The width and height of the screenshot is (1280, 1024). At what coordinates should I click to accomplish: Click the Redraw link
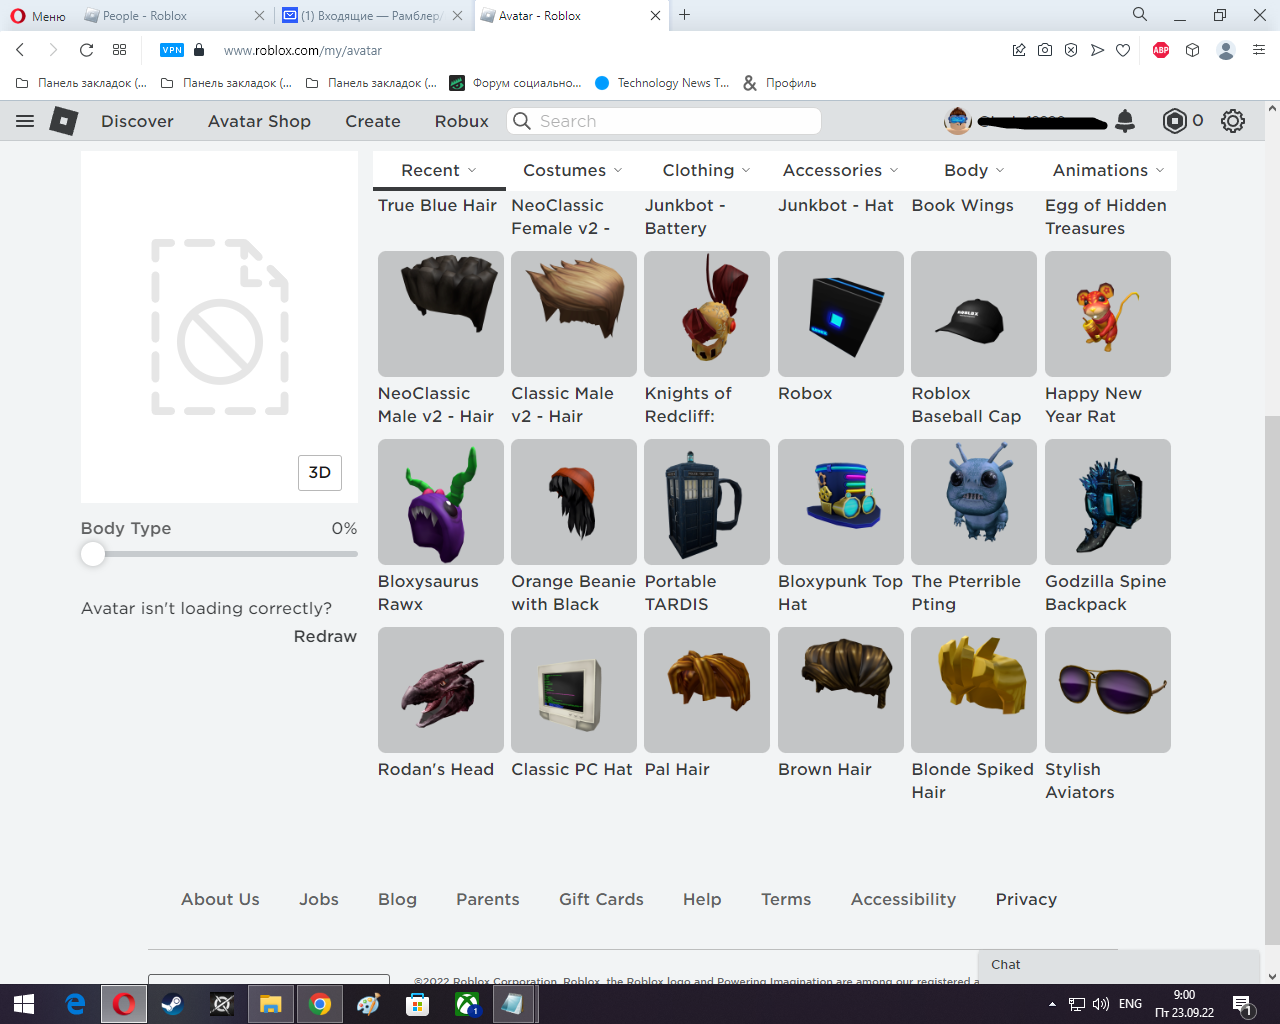pos(325,636)
